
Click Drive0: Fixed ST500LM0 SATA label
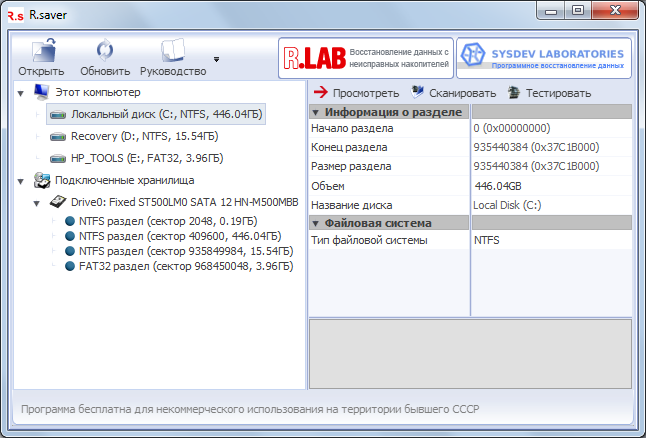pyautogui.click(x=185, y=202)
